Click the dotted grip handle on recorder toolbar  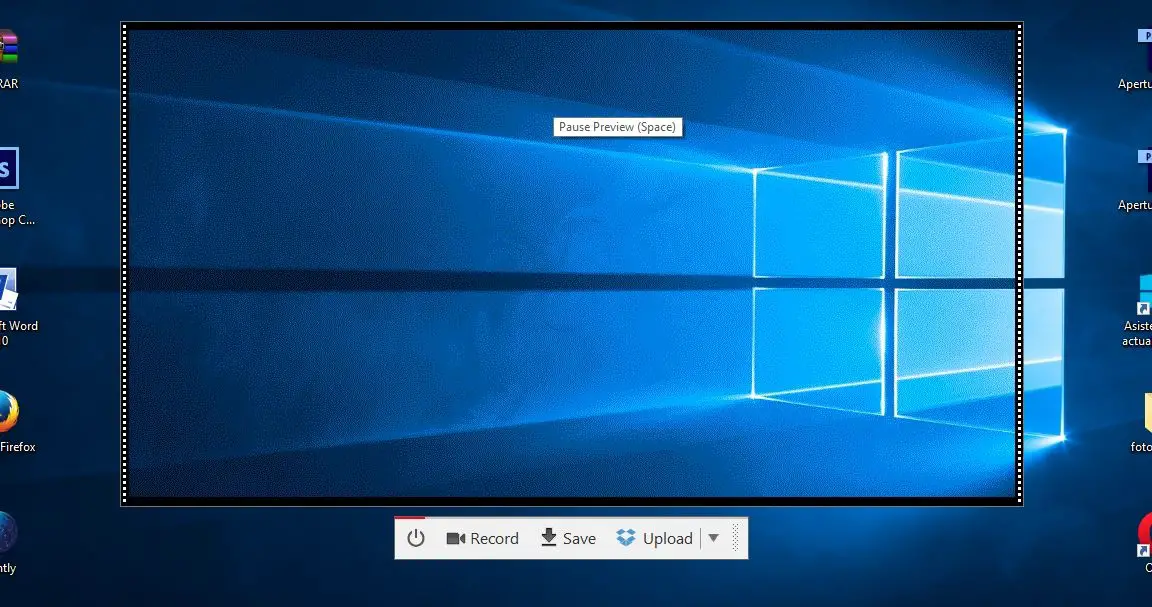[735, 539]
